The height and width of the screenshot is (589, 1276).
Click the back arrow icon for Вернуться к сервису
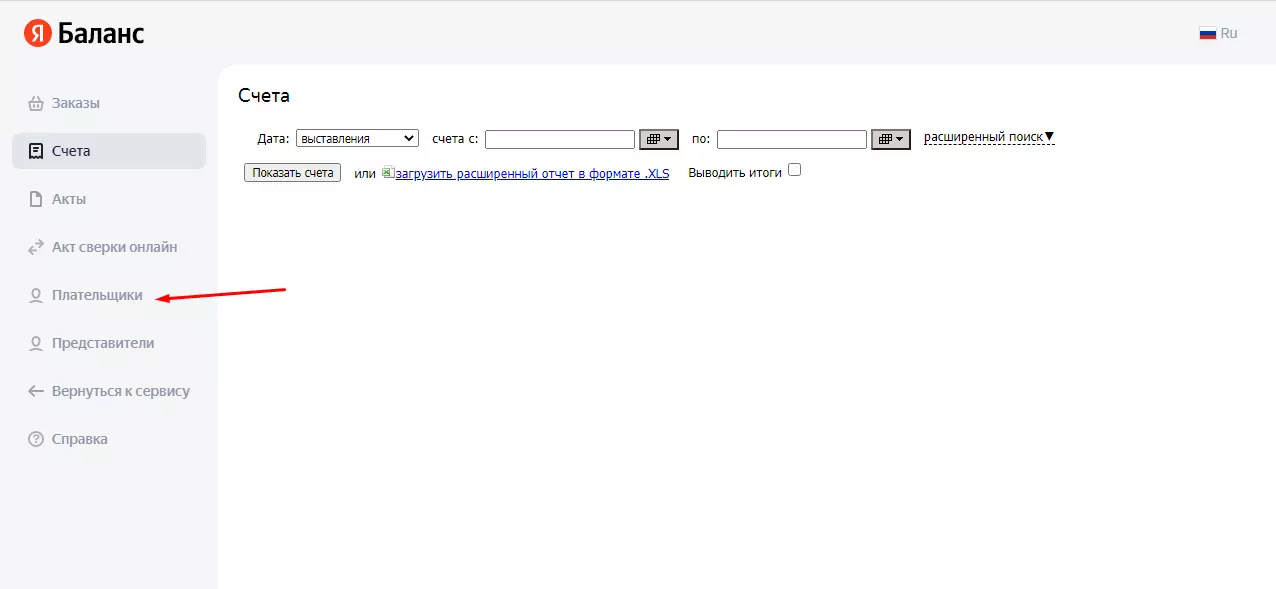(36, 391)
